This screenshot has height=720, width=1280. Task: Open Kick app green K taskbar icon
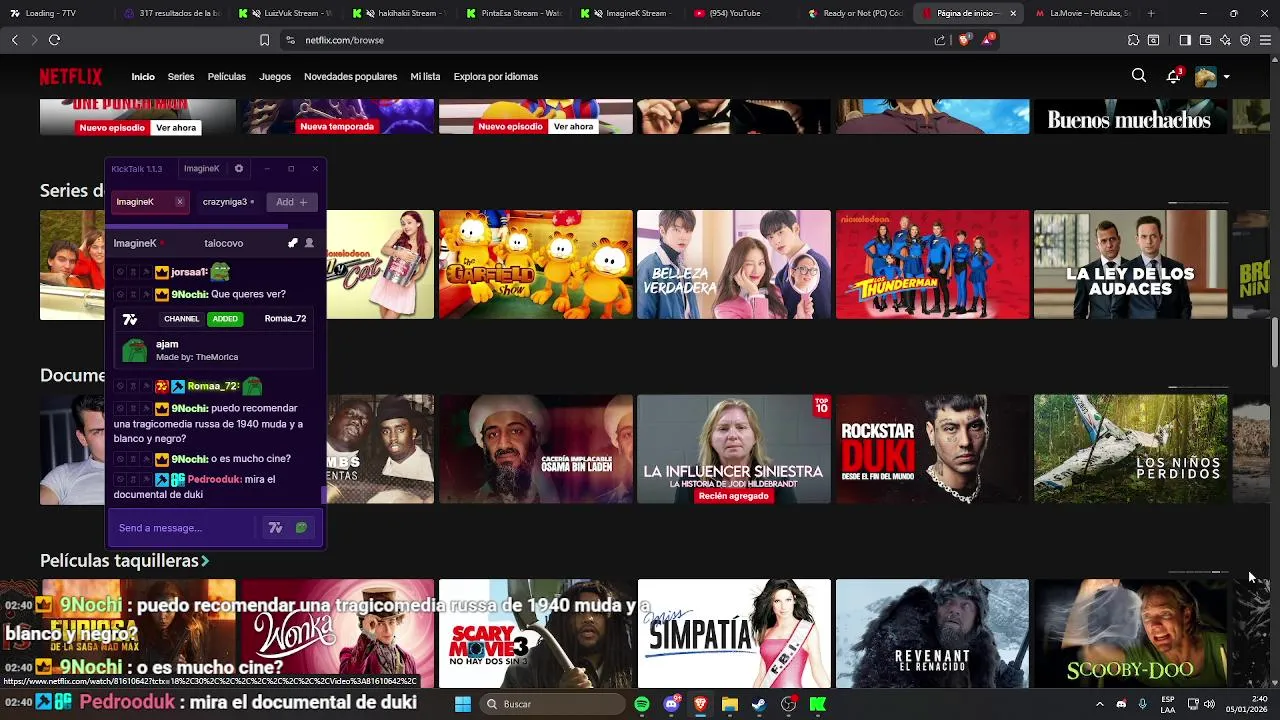[x=818, y=704]
